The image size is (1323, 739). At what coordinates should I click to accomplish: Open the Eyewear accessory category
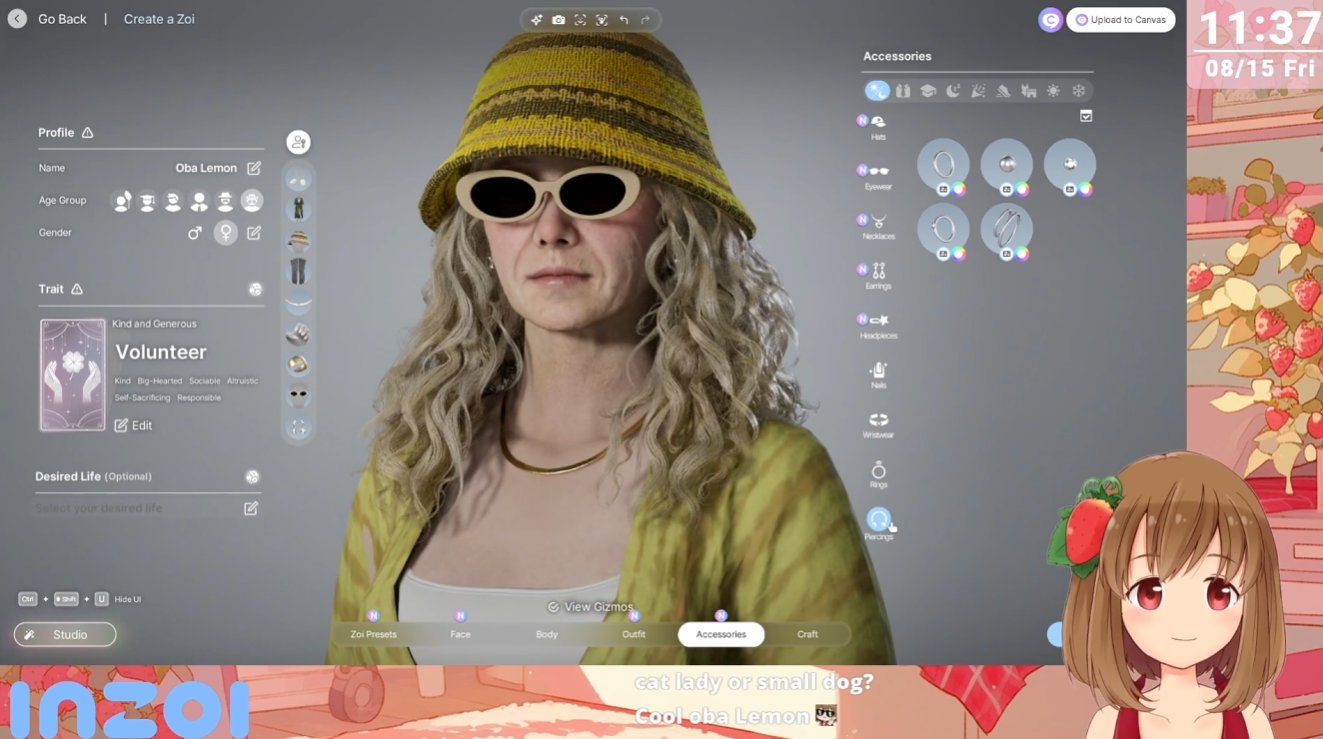[x=878, y=176]
